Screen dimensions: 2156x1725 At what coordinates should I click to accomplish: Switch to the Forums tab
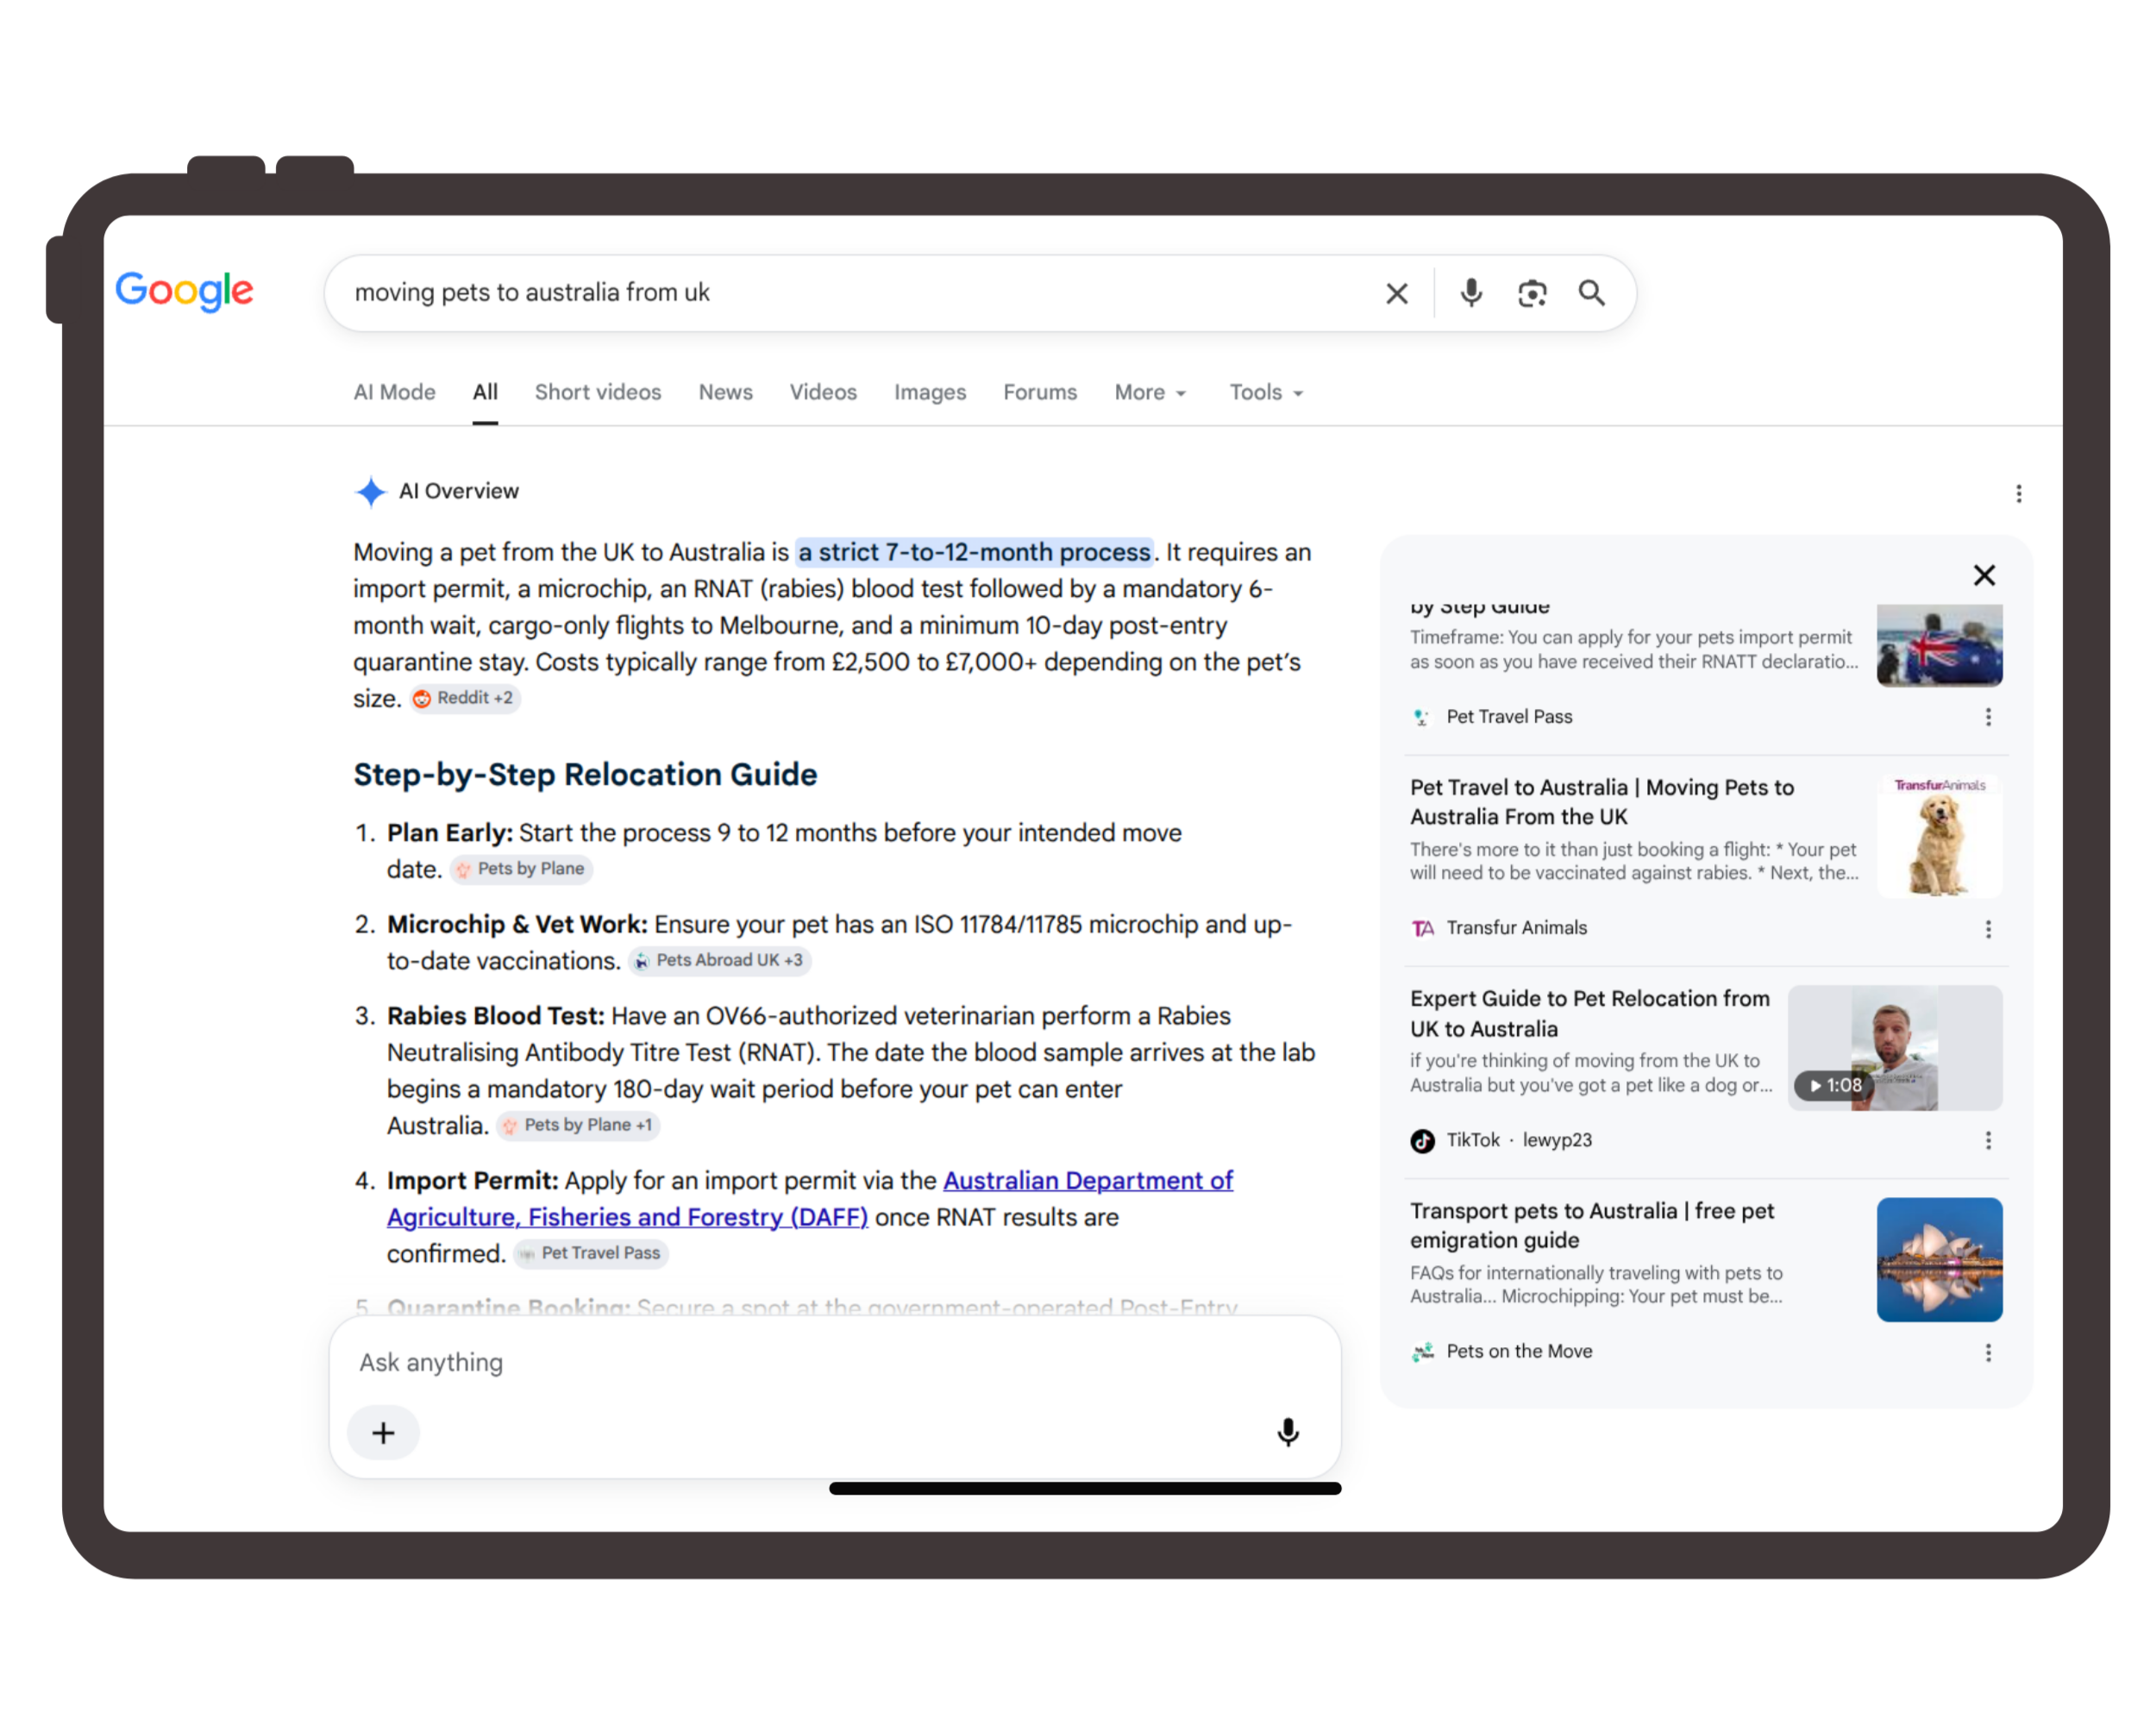1040,392
